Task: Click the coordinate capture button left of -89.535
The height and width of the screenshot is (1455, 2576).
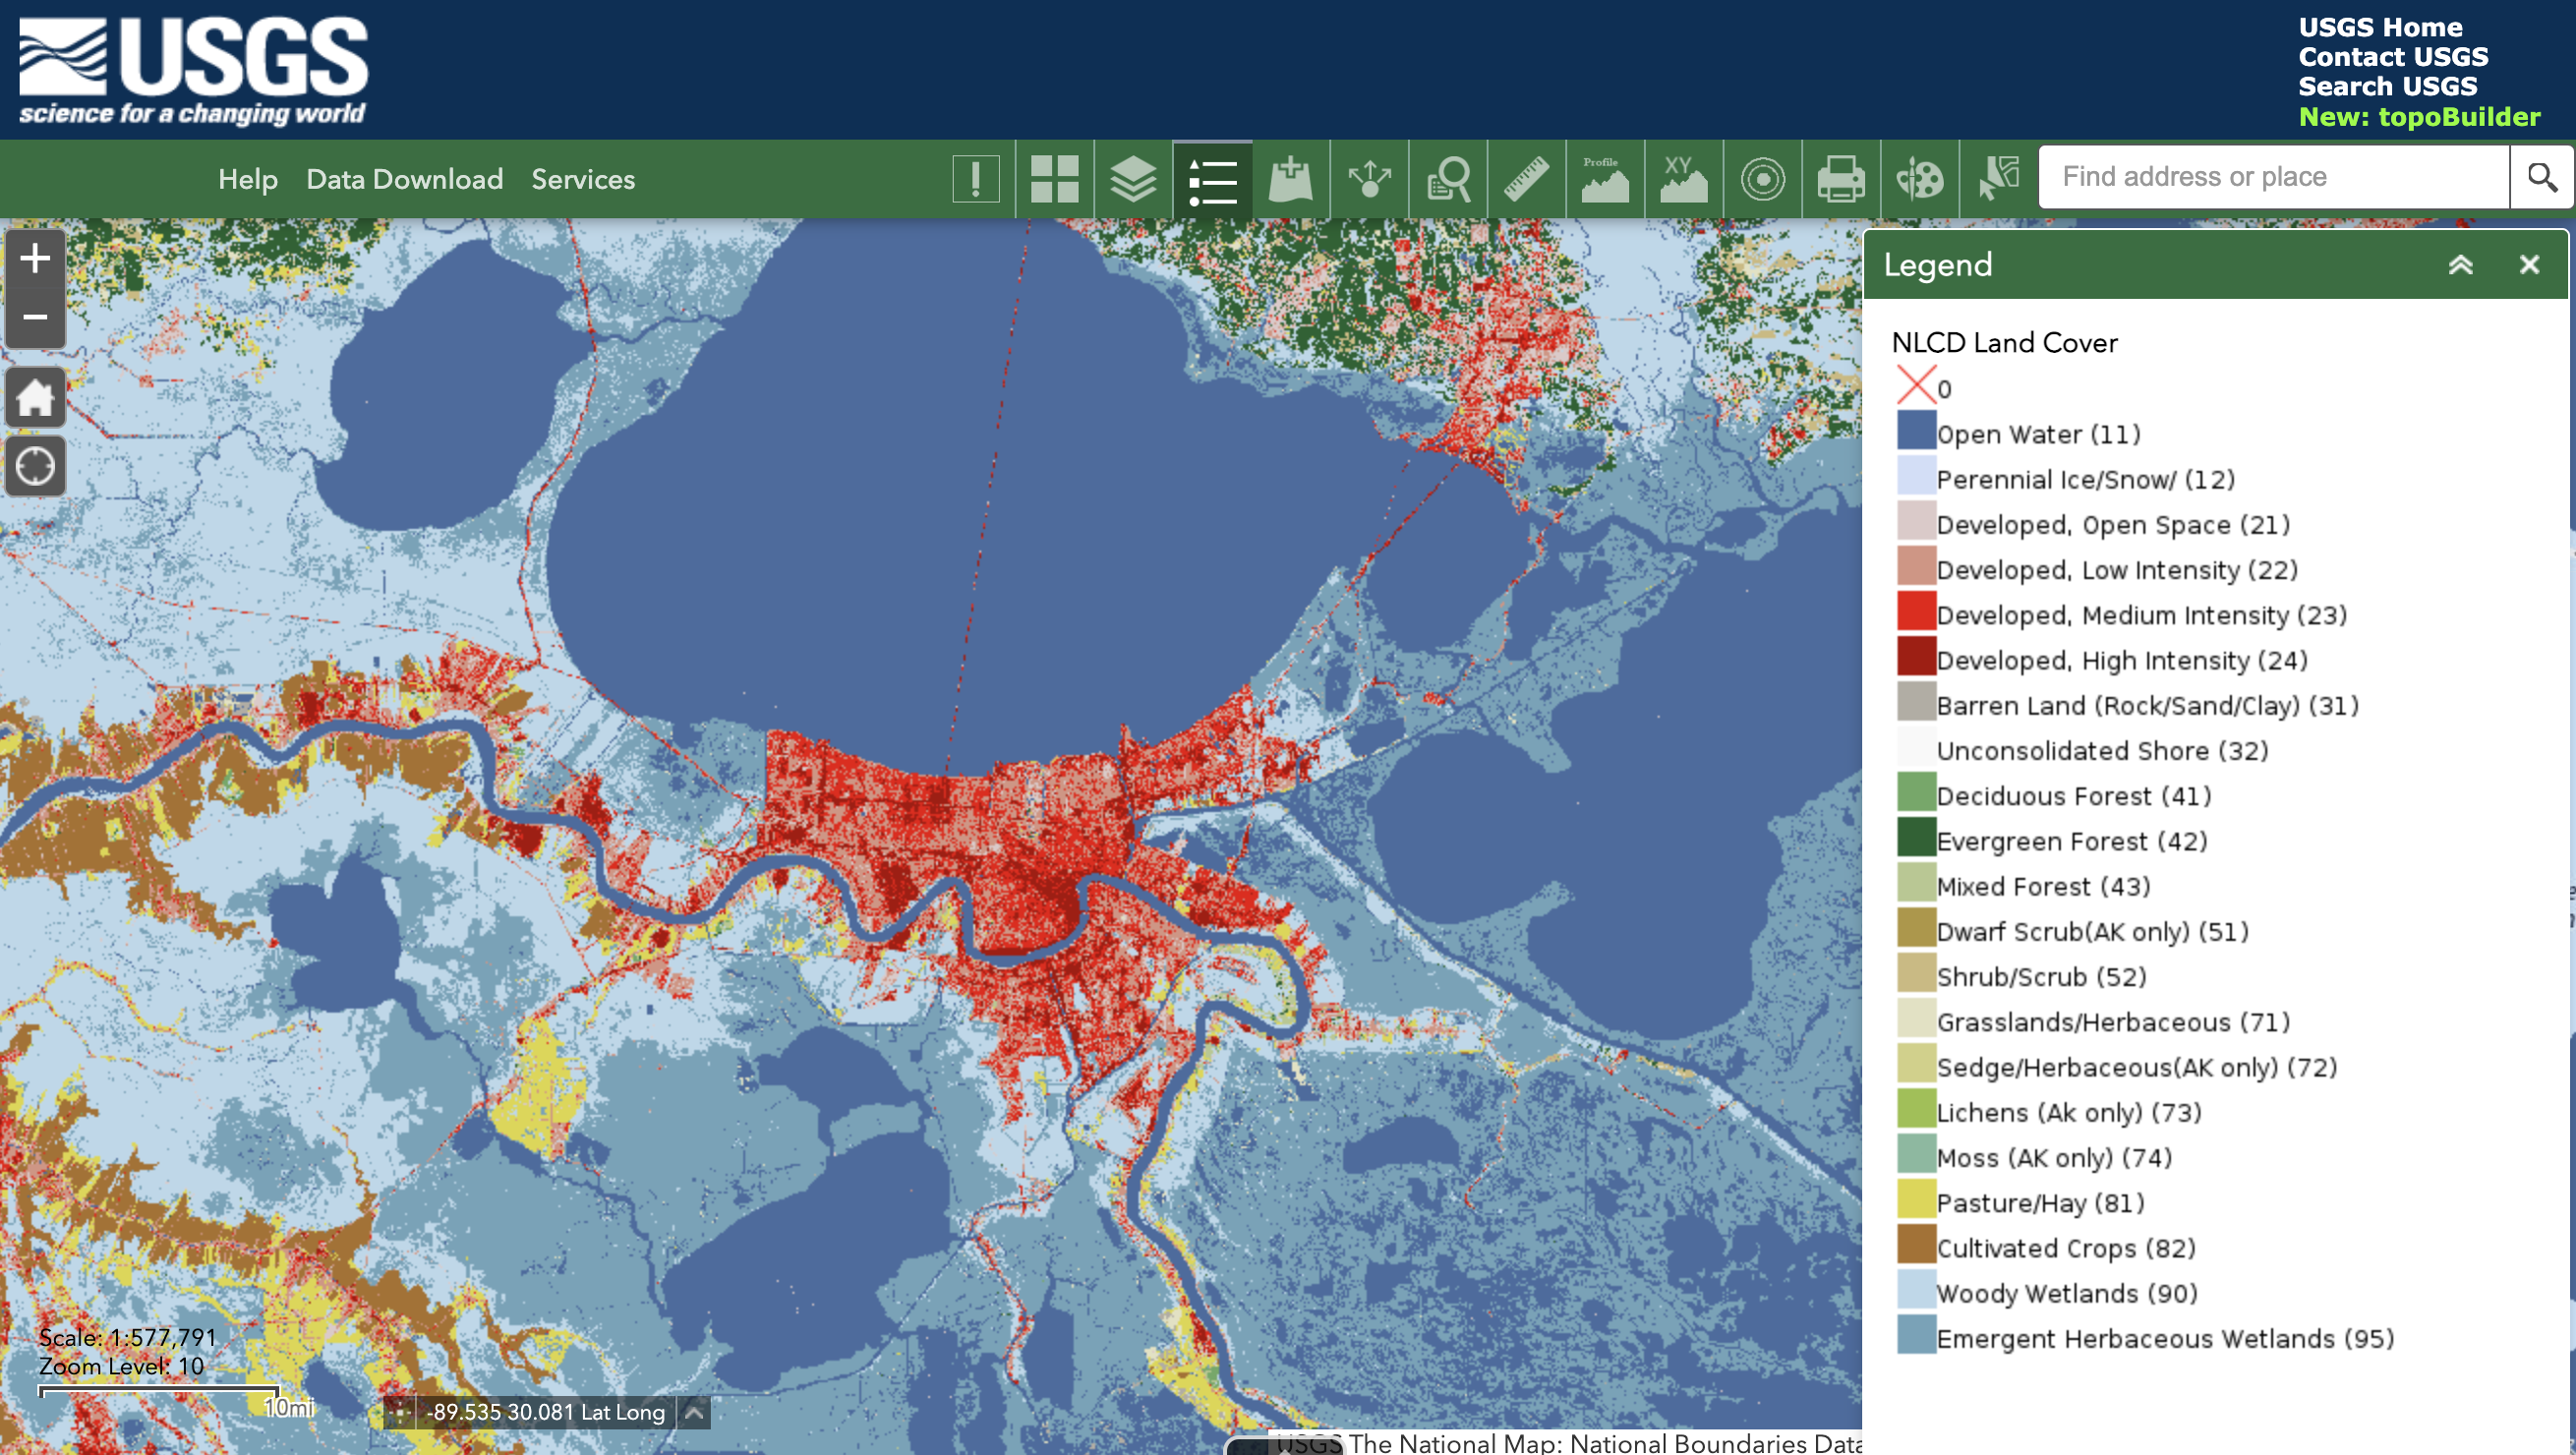Action: (x=400, y=1412)
